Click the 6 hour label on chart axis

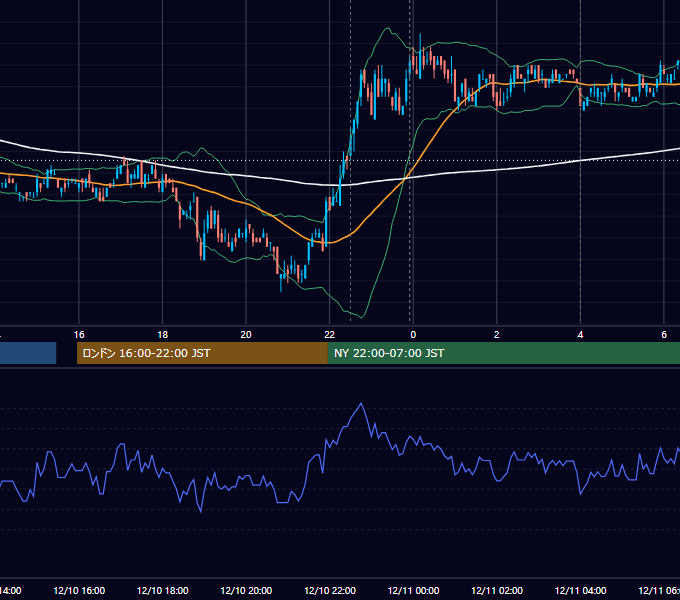[x=664, y=335]
